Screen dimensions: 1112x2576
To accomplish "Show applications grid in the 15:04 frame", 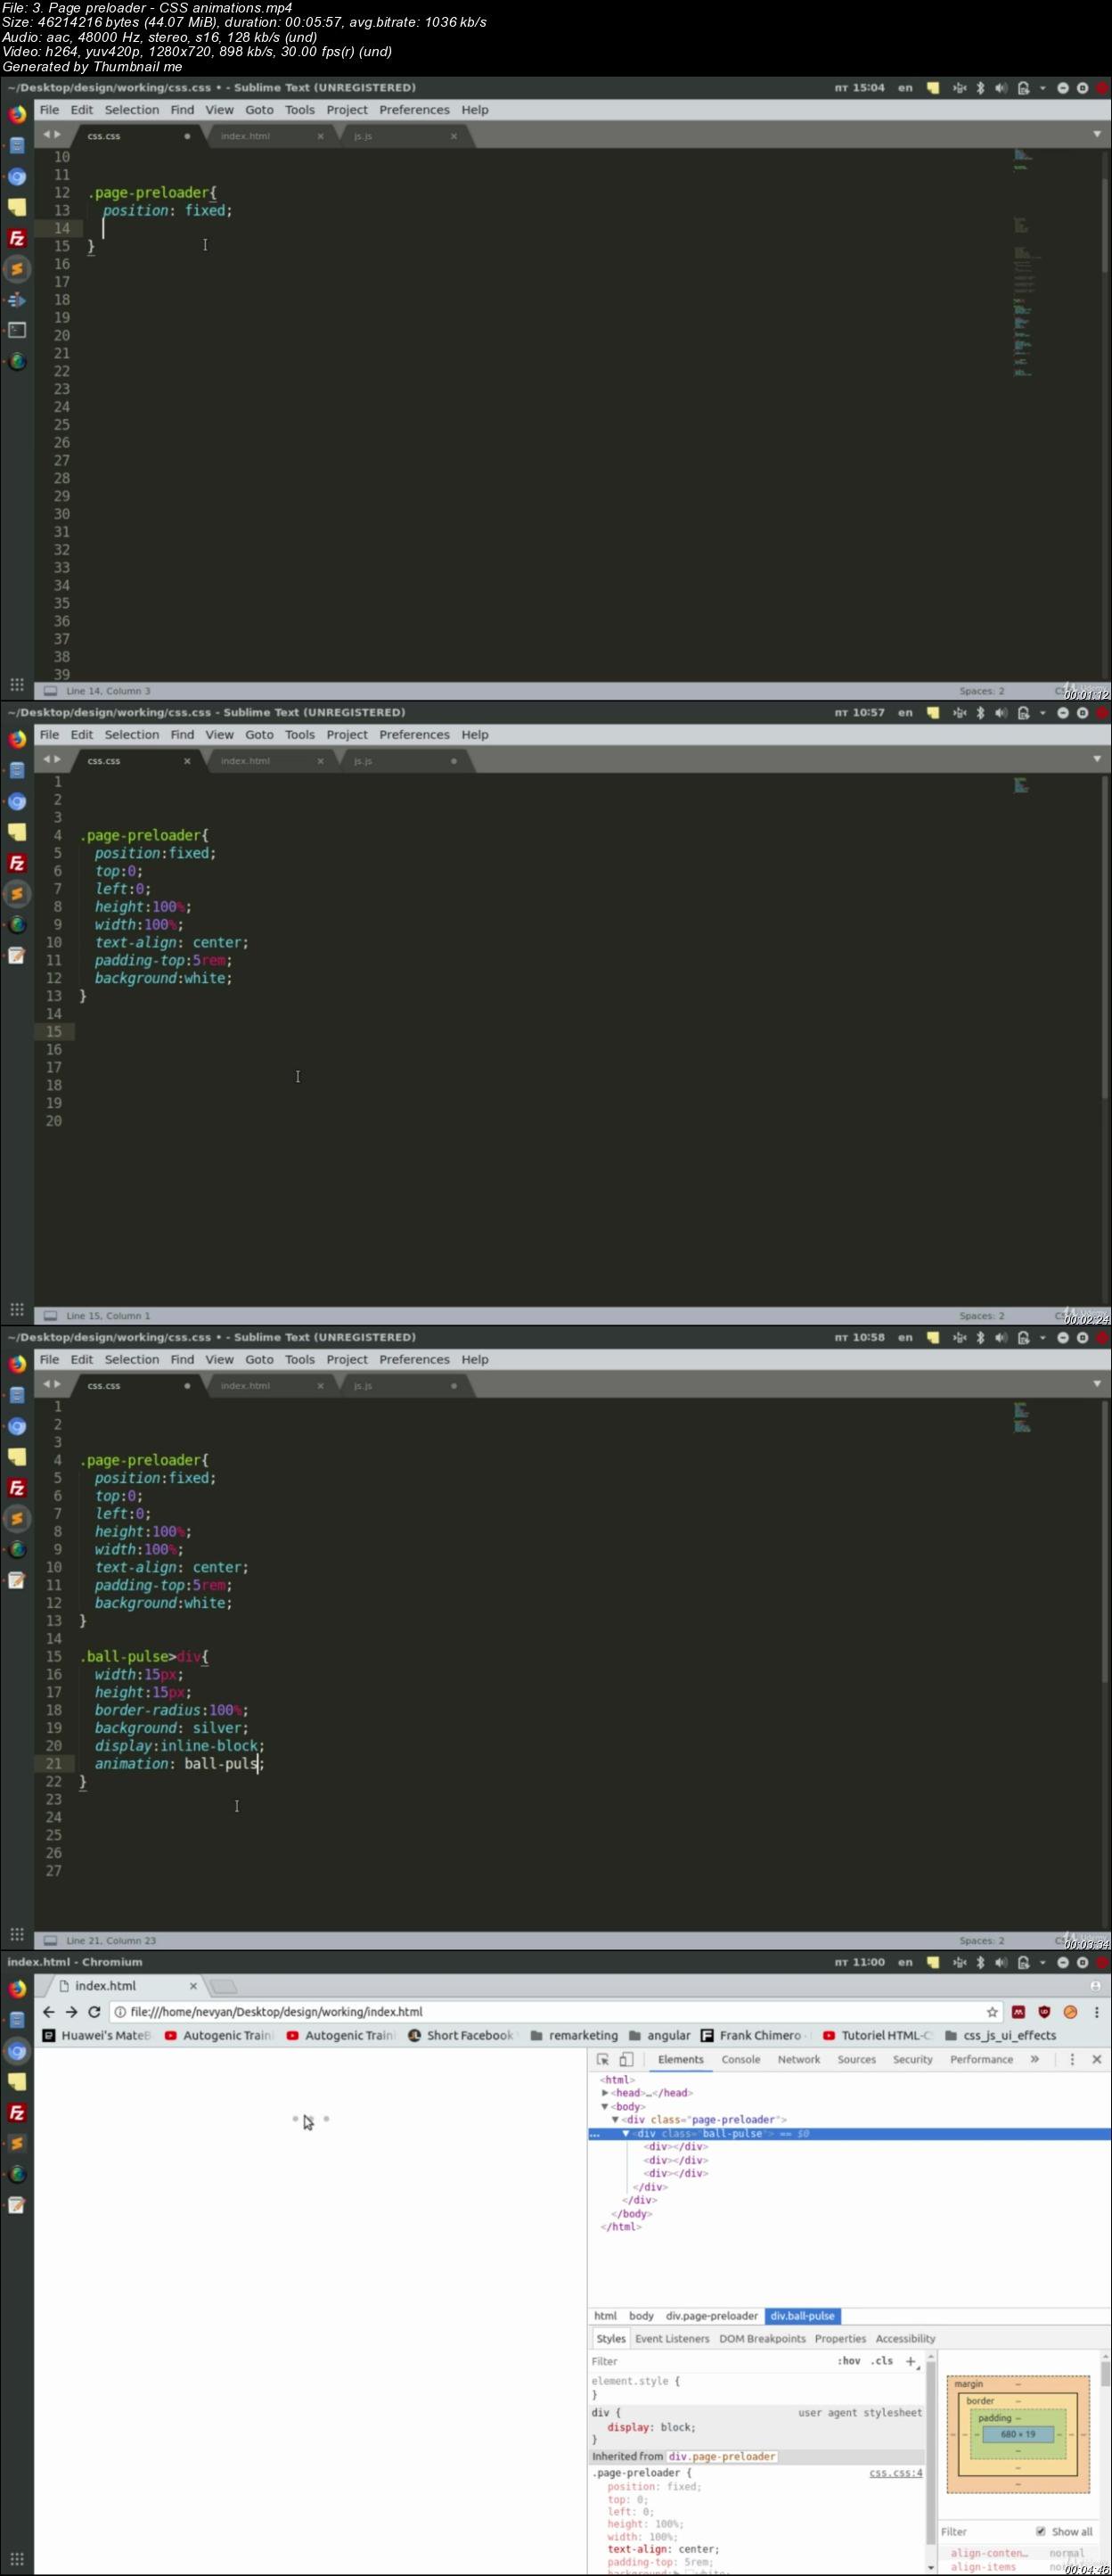I will 17,685.
